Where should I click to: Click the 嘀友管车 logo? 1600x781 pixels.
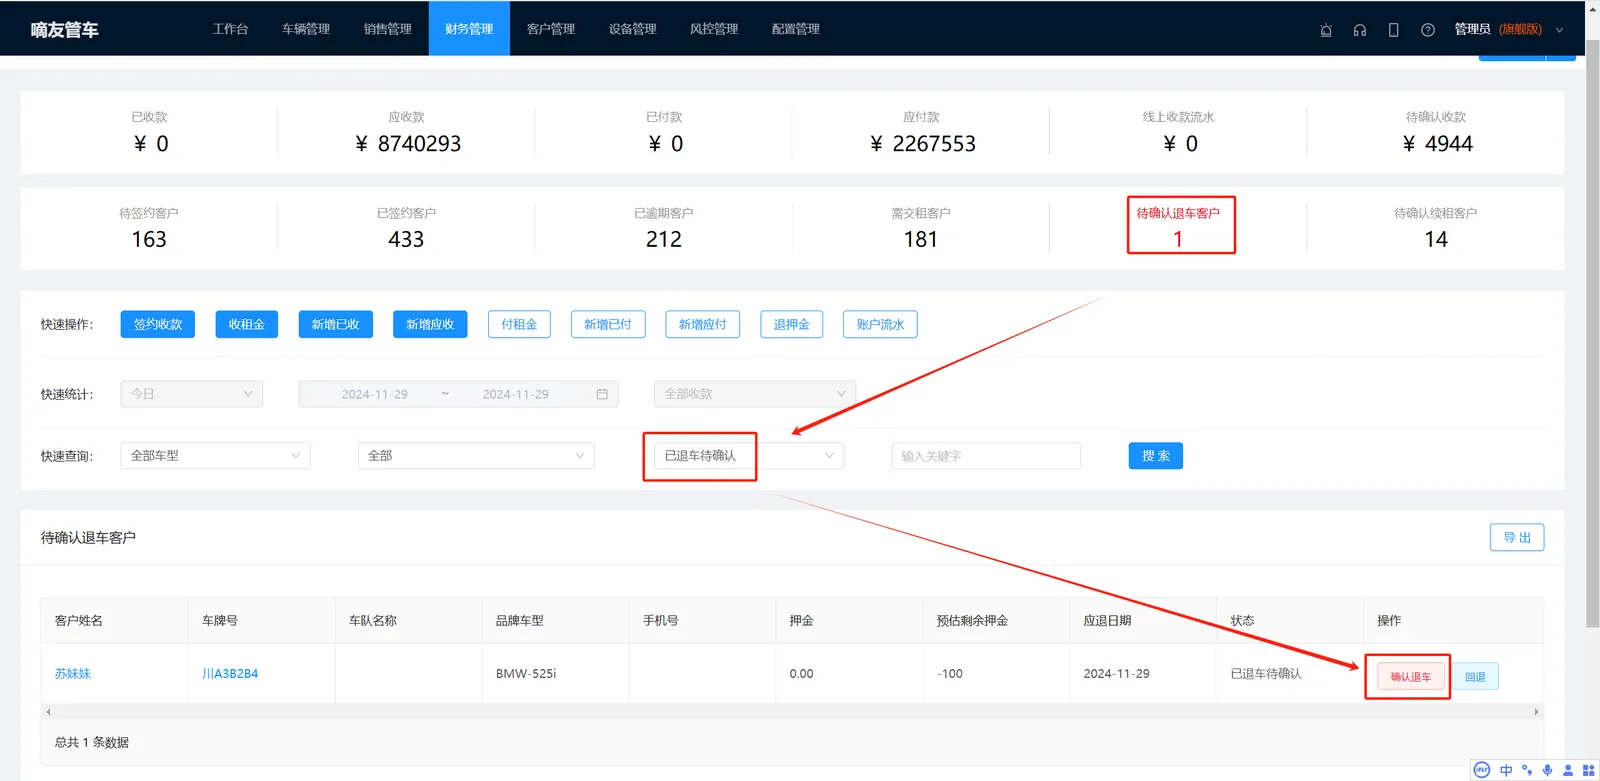pyautogui.click(x=65, y=30)
